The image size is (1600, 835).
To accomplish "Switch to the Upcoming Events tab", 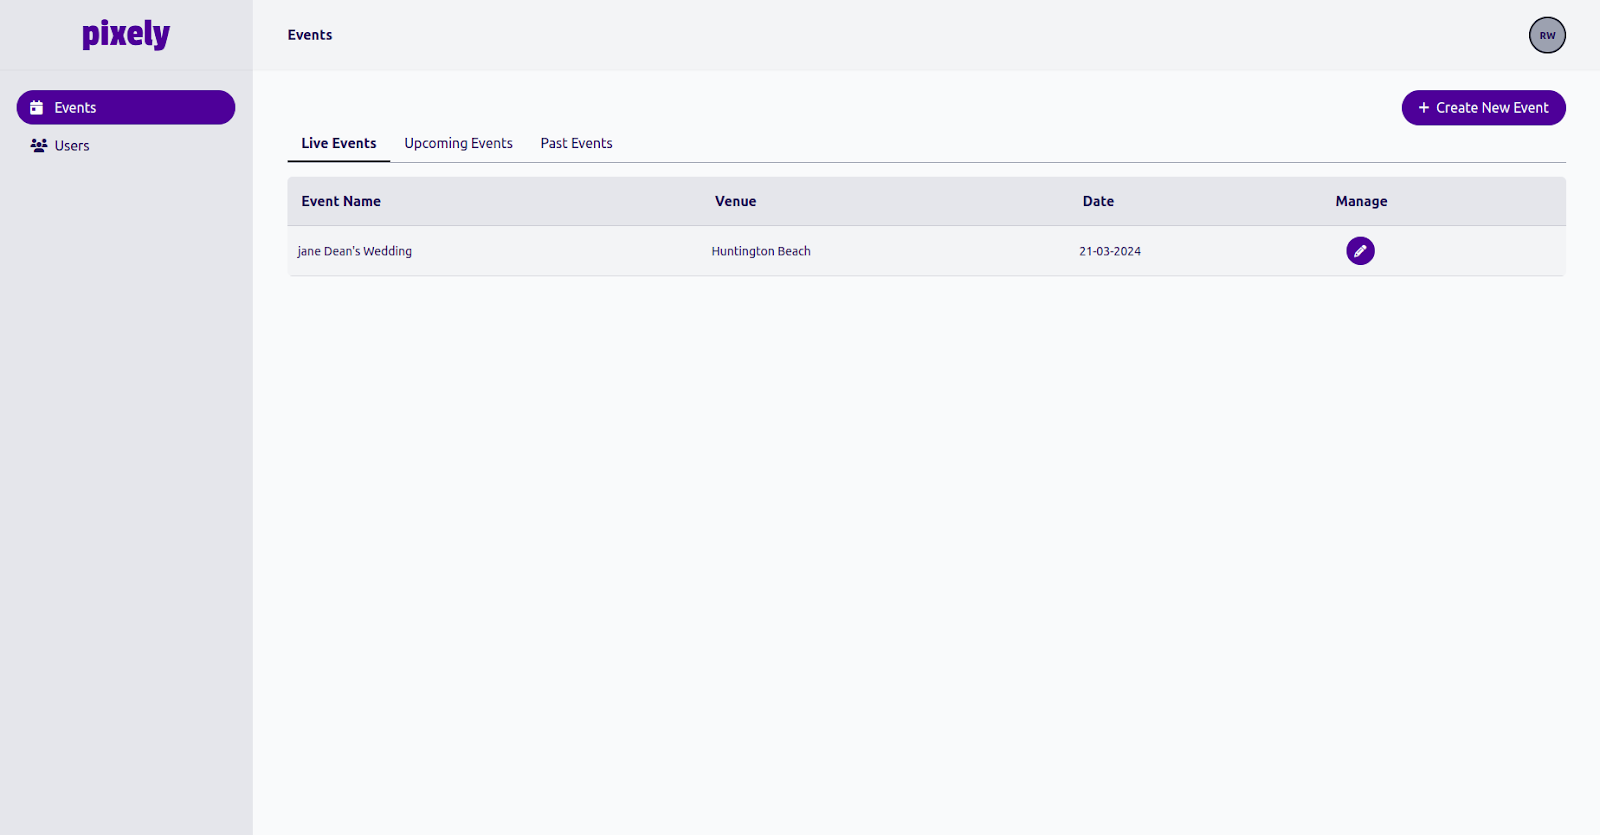I will (x=458, y=143).
